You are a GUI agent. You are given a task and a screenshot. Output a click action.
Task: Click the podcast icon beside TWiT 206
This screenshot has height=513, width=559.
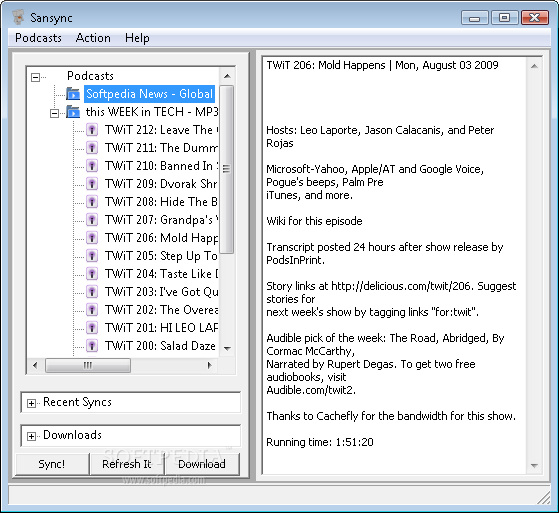pyautogui.click(x=92, y=238)
